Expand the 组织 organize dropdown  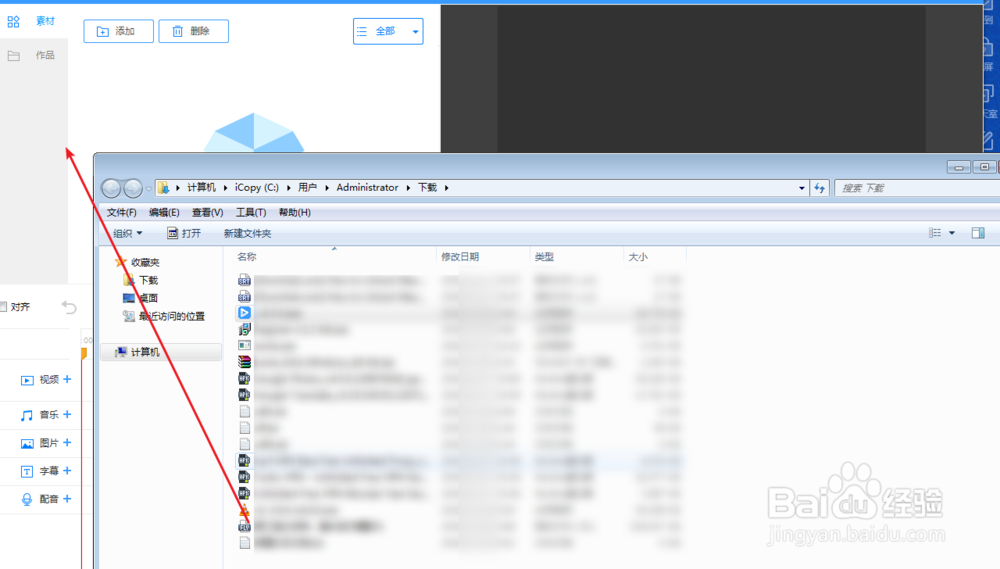pyautogui.click(x=128, y=233)
